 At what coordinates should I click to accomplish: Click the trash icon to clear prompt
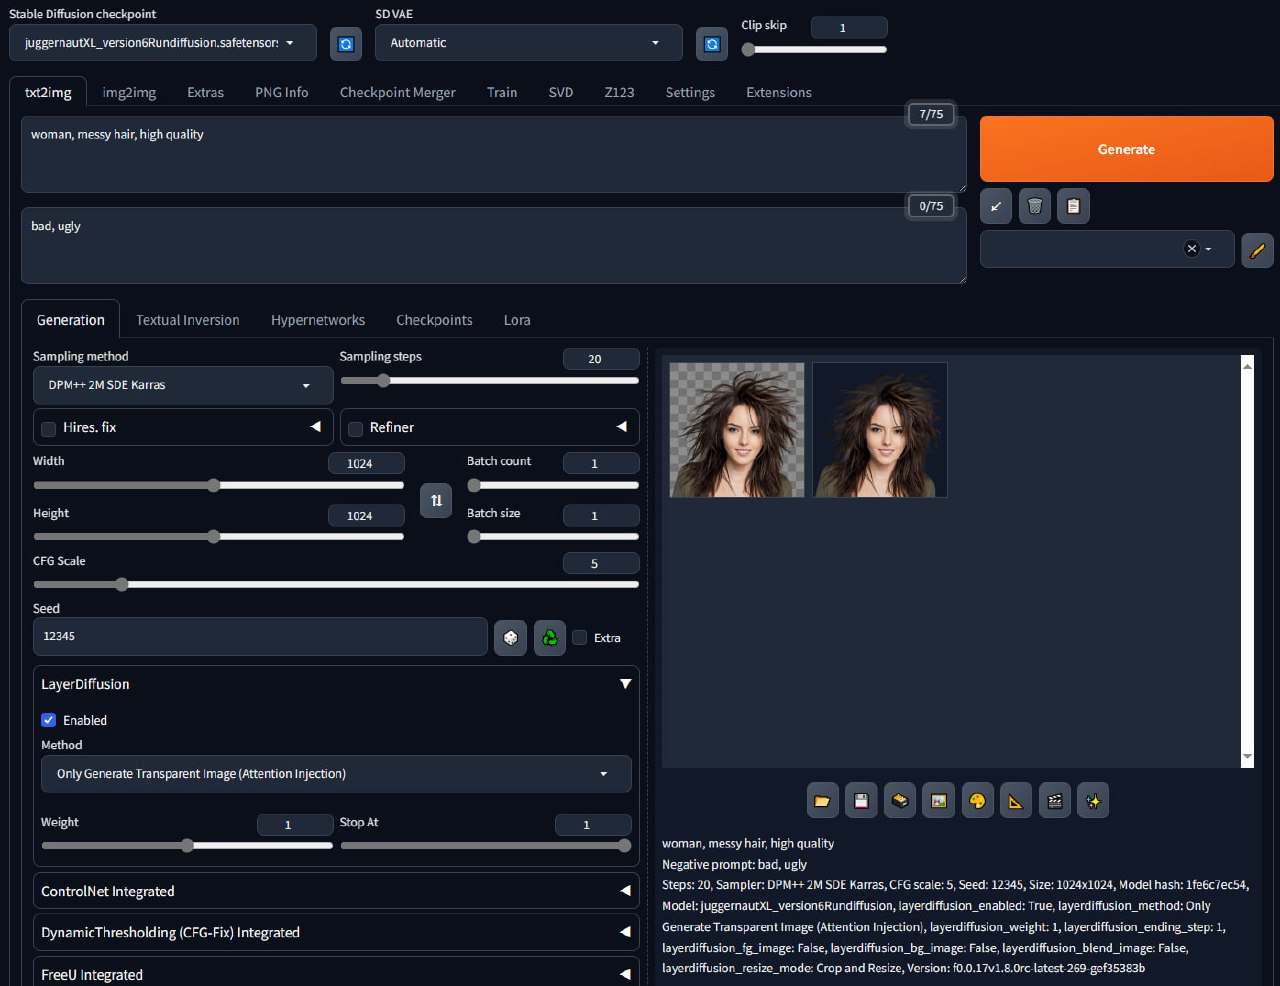pyautogui.click(x=1035, y=206)
